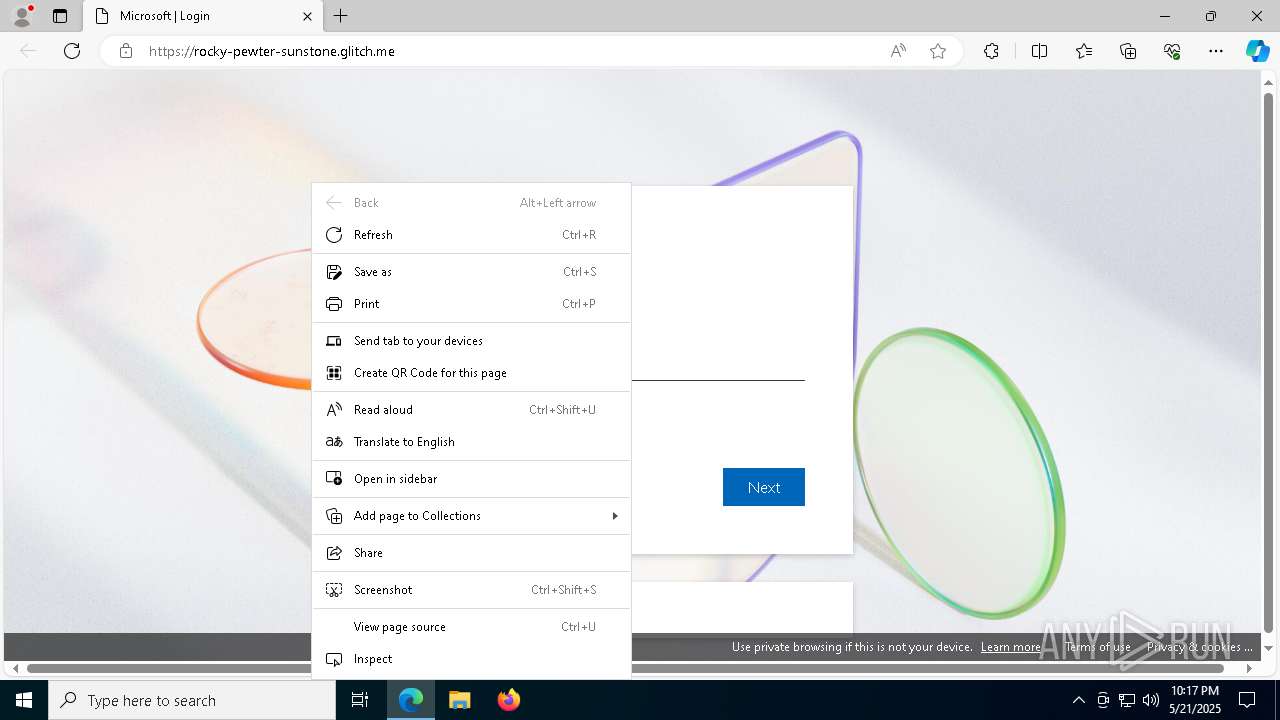Select Refresh in the context menu
Viewport: 1280px width, 720px height.
click(x=471, y=235)
